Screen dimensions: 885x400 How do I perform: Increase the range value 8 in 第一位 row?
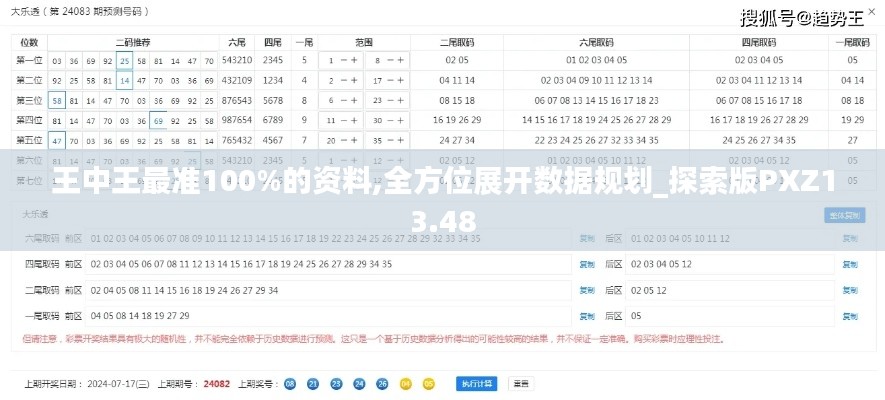[x=400, y=60]
